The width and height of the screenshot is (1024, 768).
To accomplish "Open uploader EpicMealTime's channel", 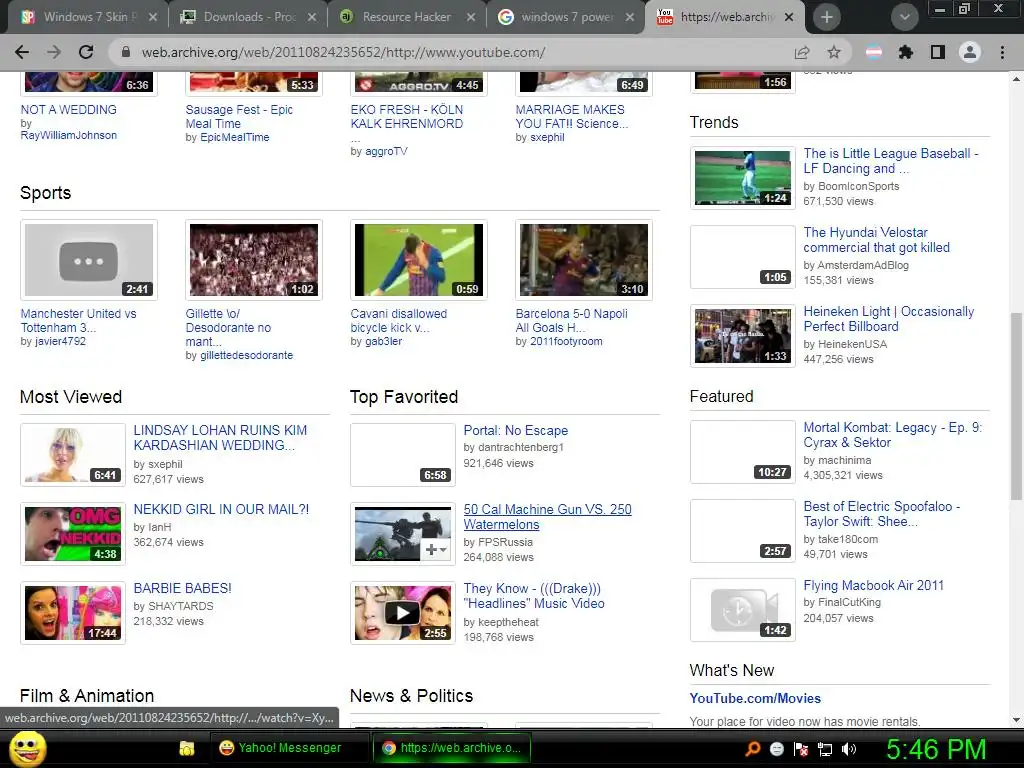I will 234,137.
